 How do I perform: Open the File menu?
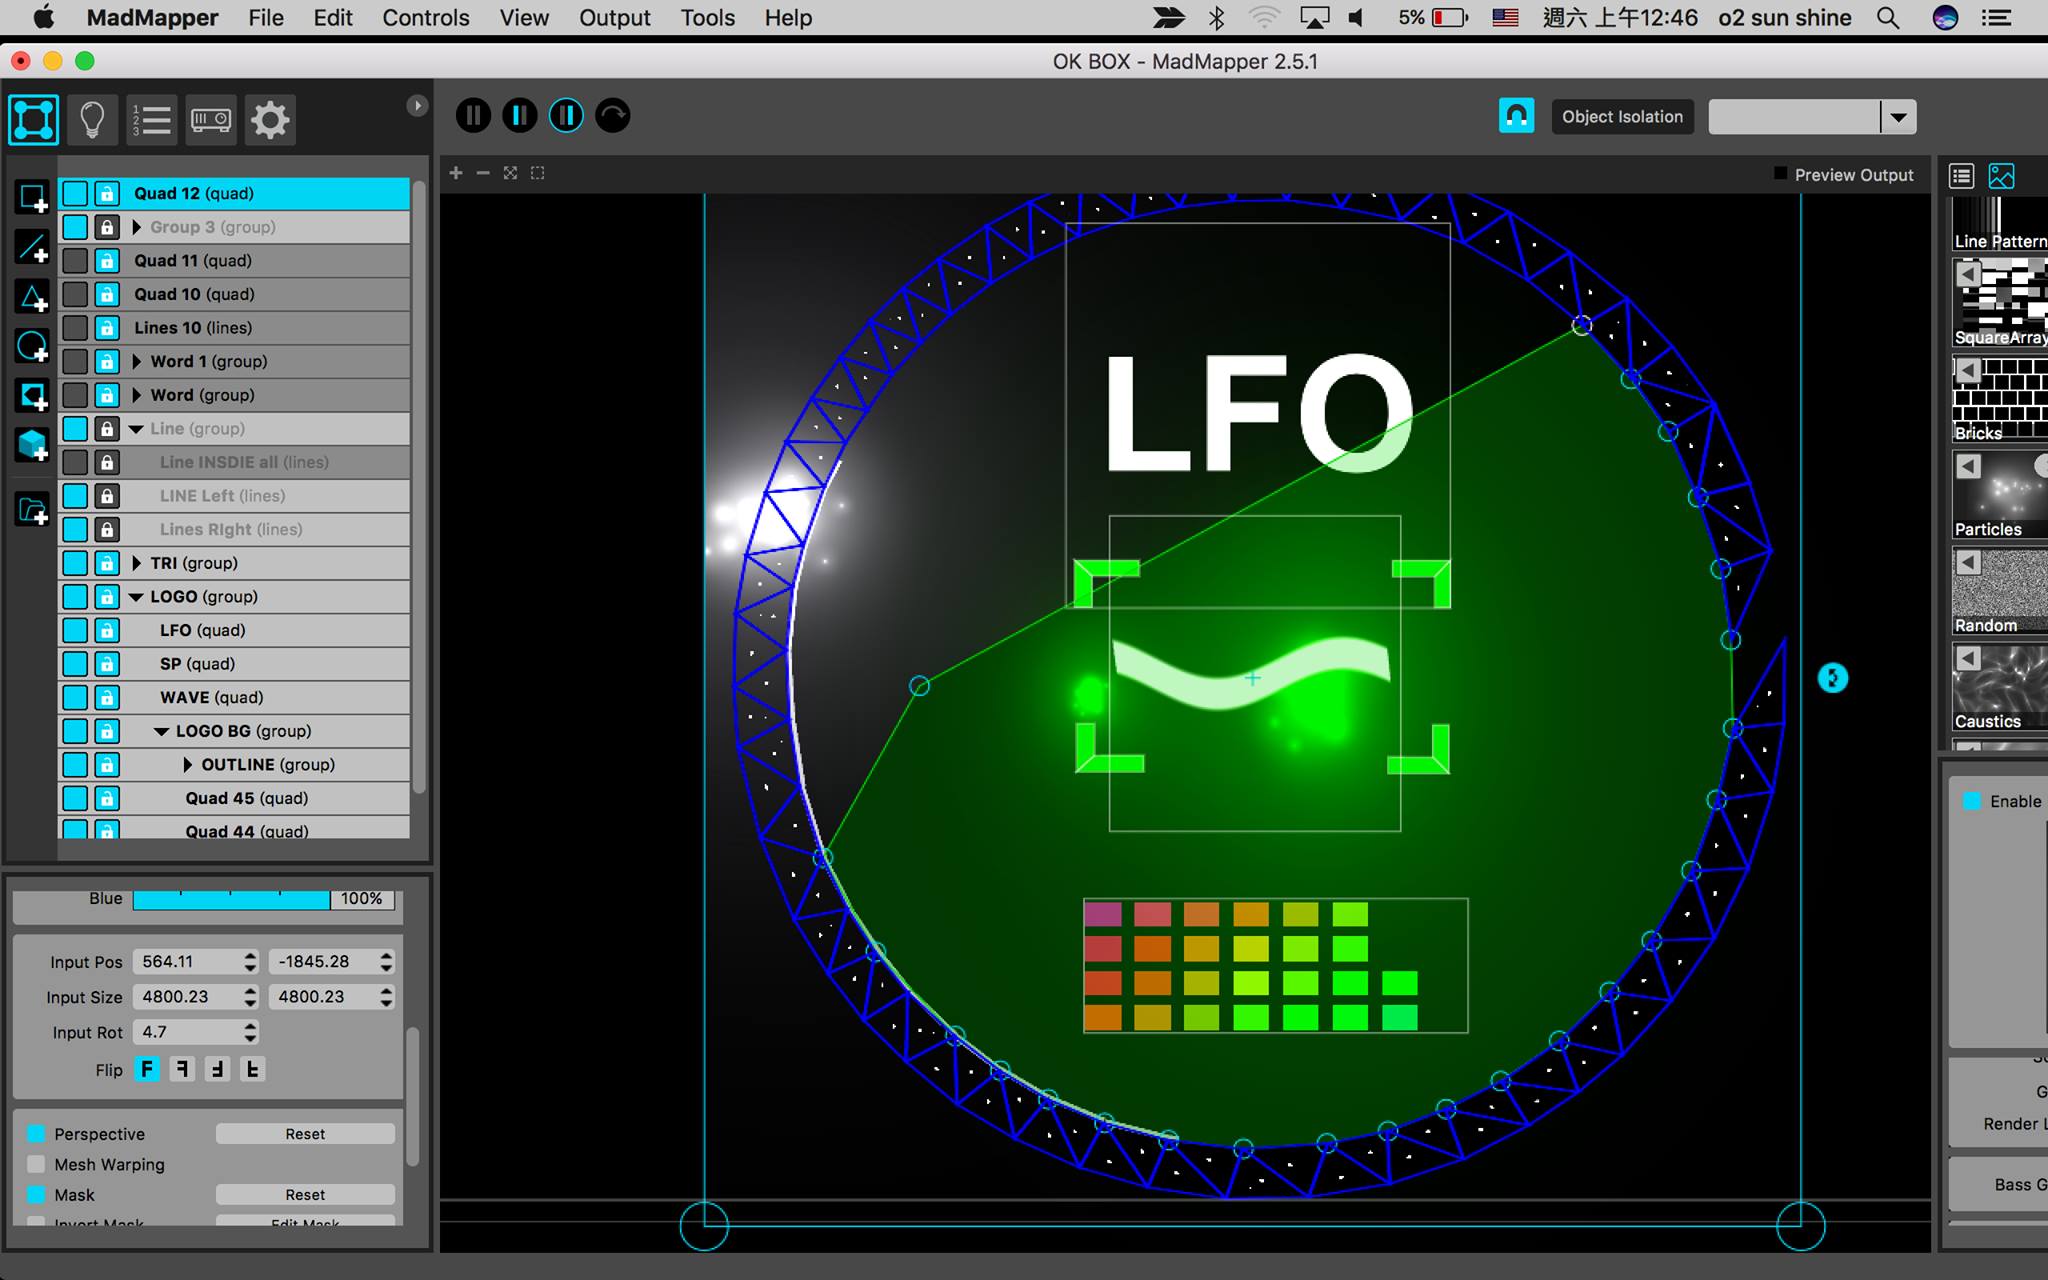266,18
